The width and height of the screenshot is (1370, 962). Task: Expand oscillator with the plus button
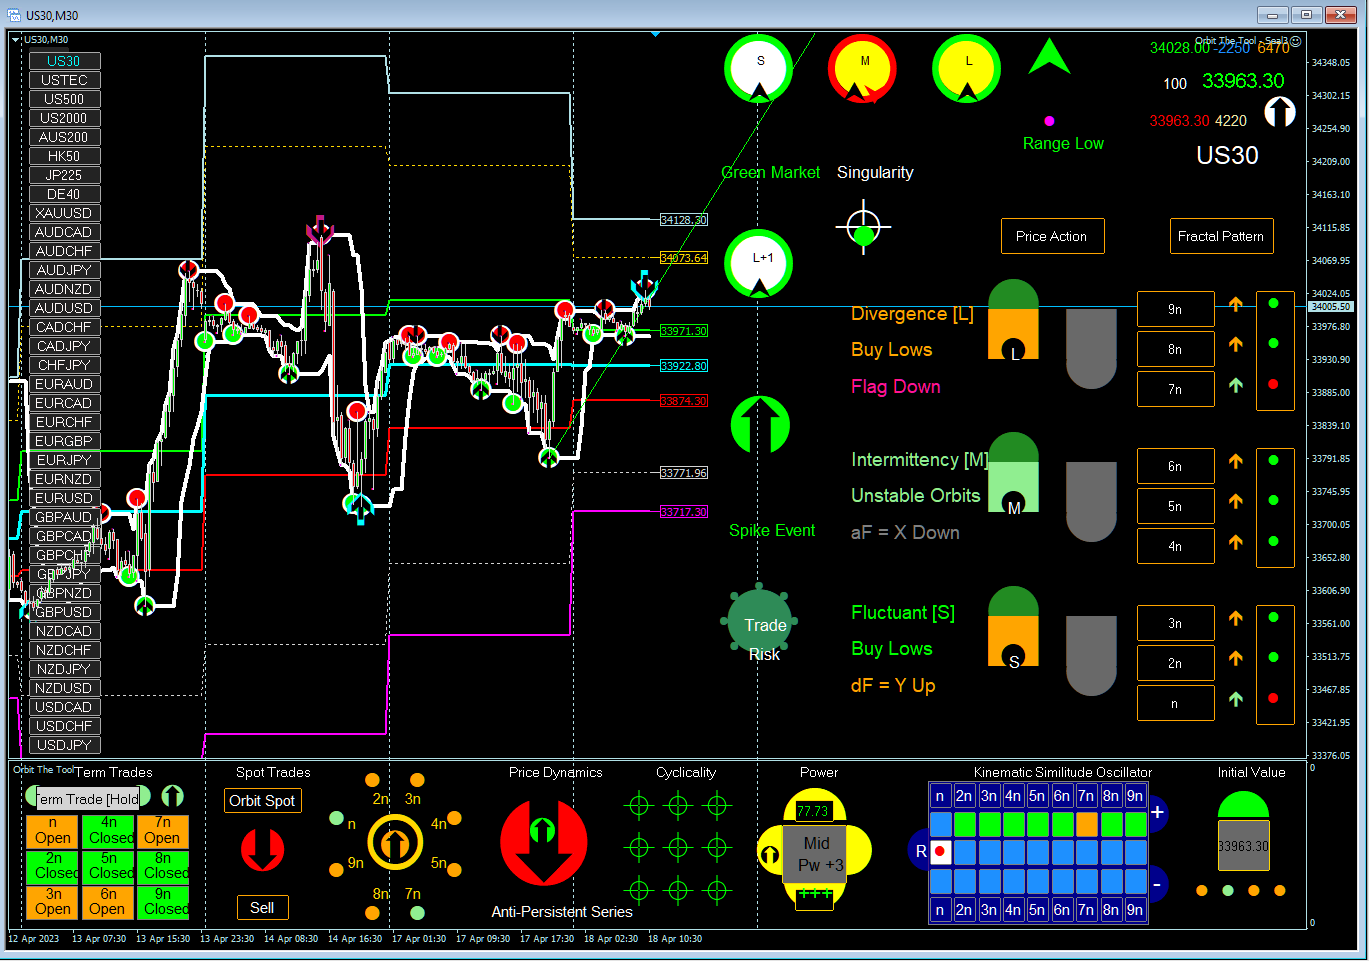click(1157, 812)
